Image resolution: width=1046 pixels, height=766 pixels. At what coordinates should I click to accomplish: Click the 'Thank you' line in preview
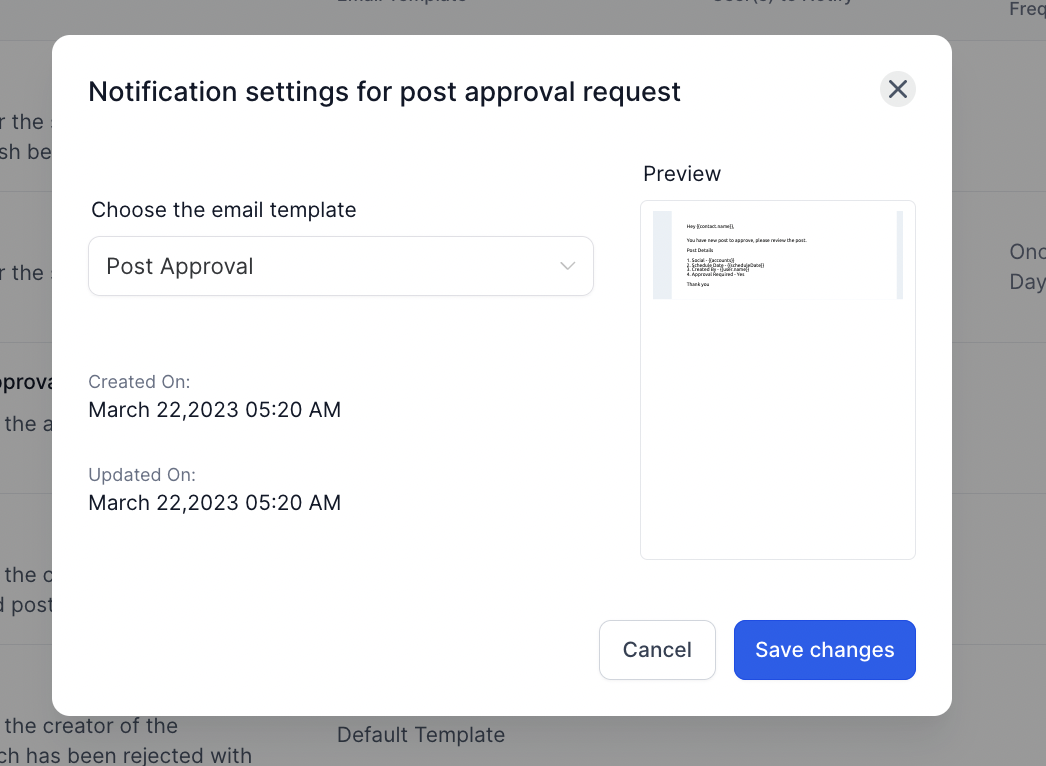pyautogui.click(x=698, y=284)
